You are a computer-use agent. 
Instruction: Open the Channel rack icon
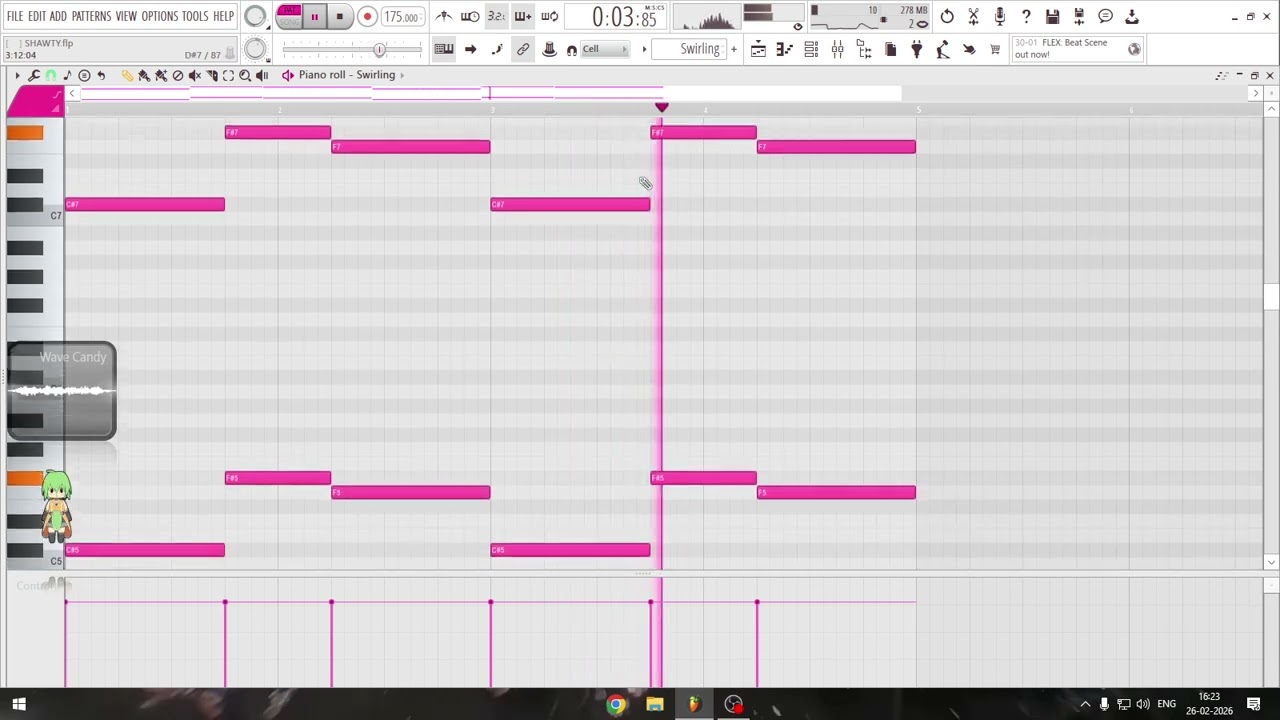pyautogui.click(x=811, y=49)
